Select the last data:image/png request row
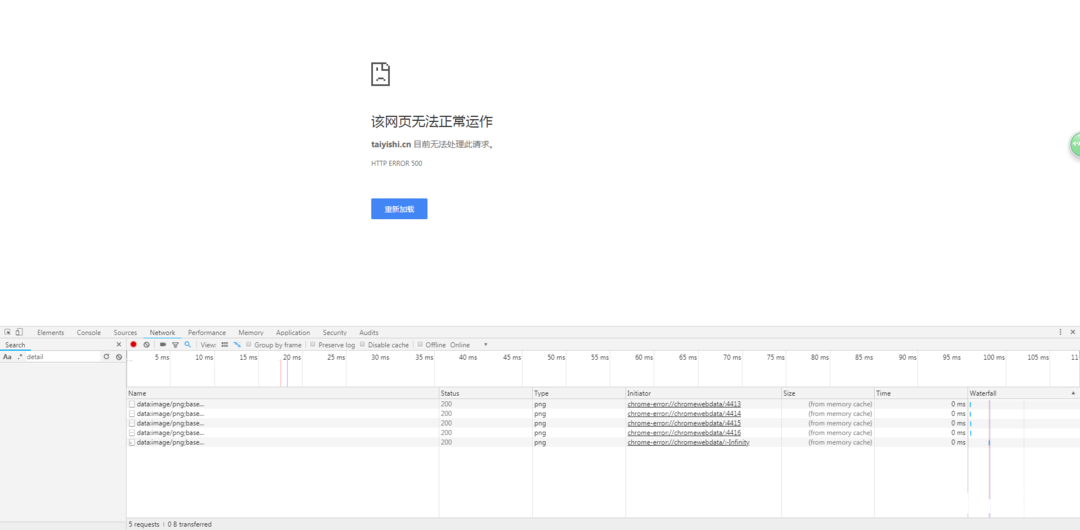The image size is (1080, 530). 603,442
